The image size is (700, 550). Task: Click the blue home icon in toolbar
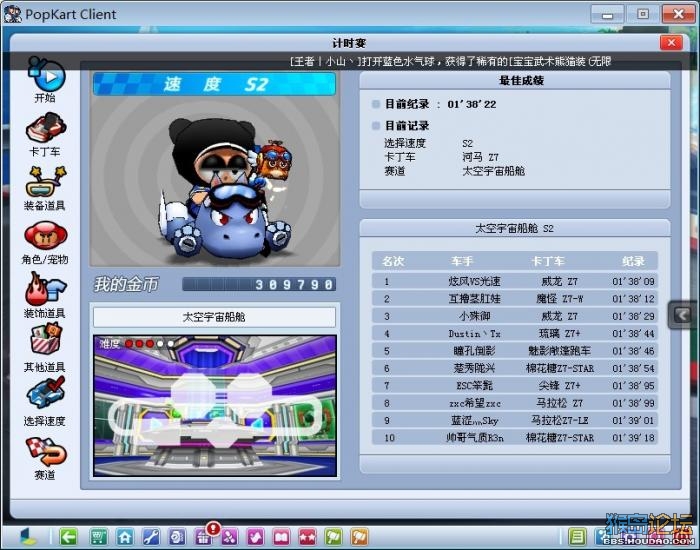(x=125, y=536)
